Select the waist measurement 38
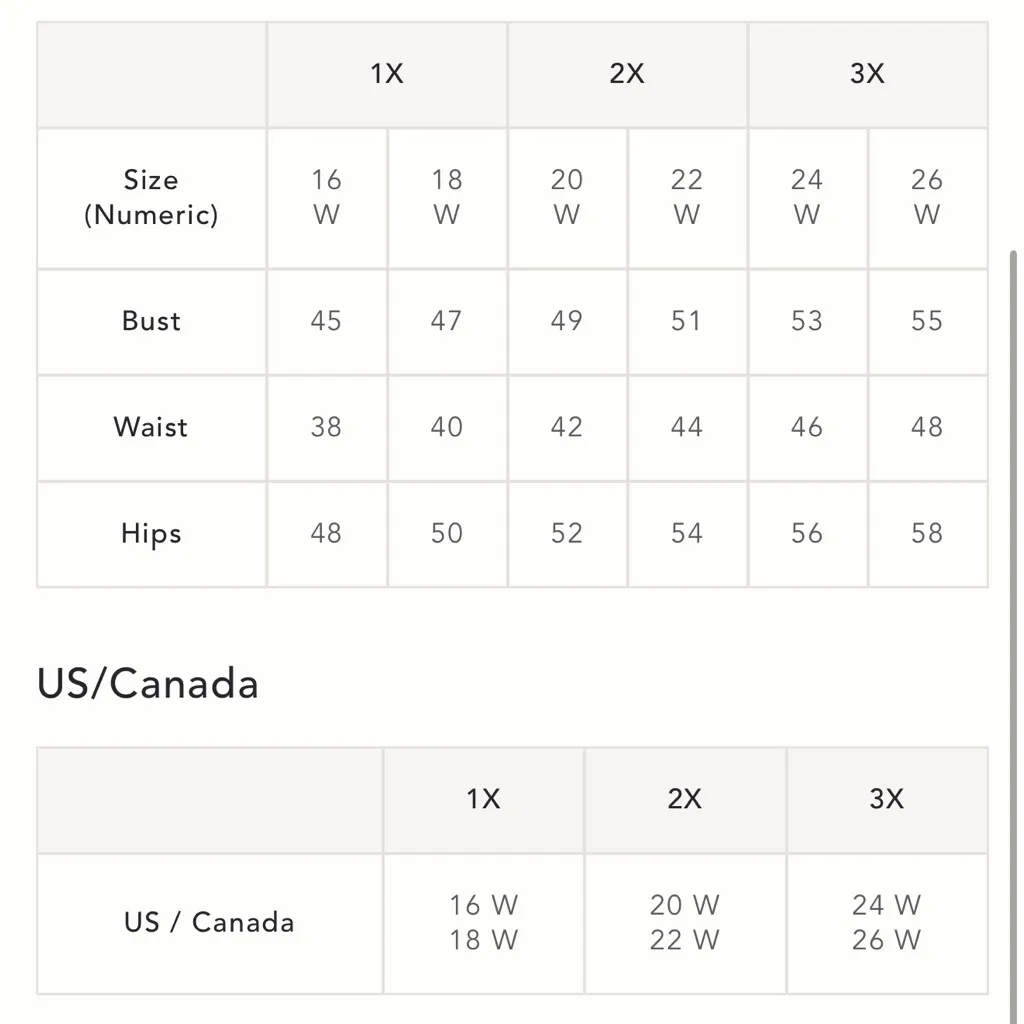Viewport: 1024px width, 1024px height. pos(326,427)
